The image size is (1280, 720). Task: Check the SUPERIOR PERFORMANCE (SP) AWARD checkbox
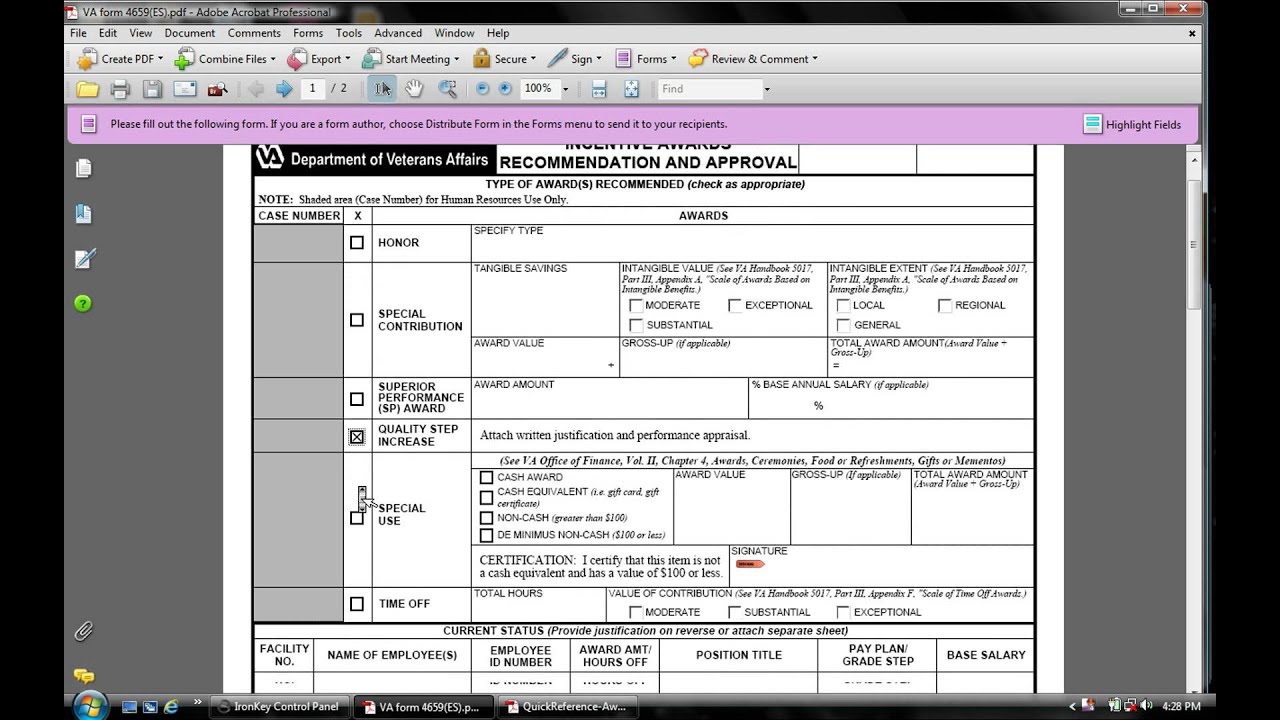point(357,399)
